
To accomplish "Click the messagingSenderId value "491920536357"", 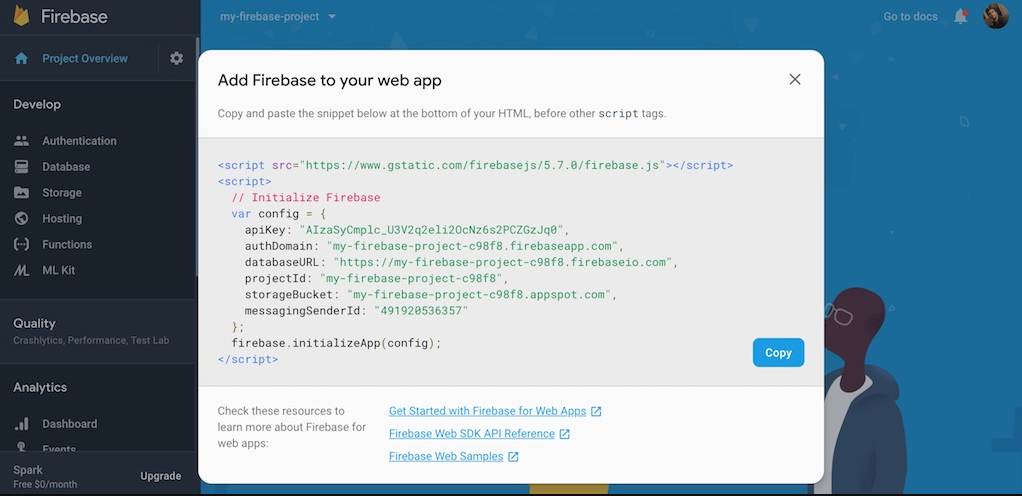I will click(421, 312).
